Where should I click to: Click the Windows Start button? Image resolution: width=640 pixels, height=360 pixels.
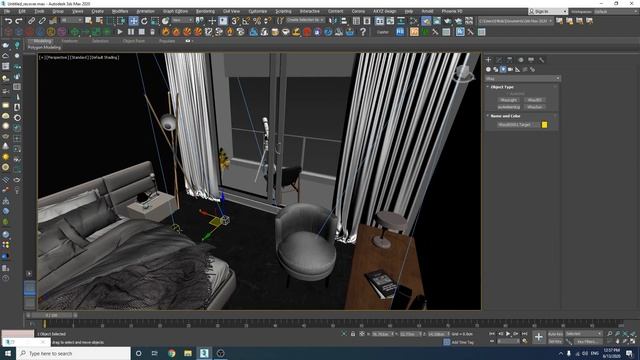coord(8,353)
